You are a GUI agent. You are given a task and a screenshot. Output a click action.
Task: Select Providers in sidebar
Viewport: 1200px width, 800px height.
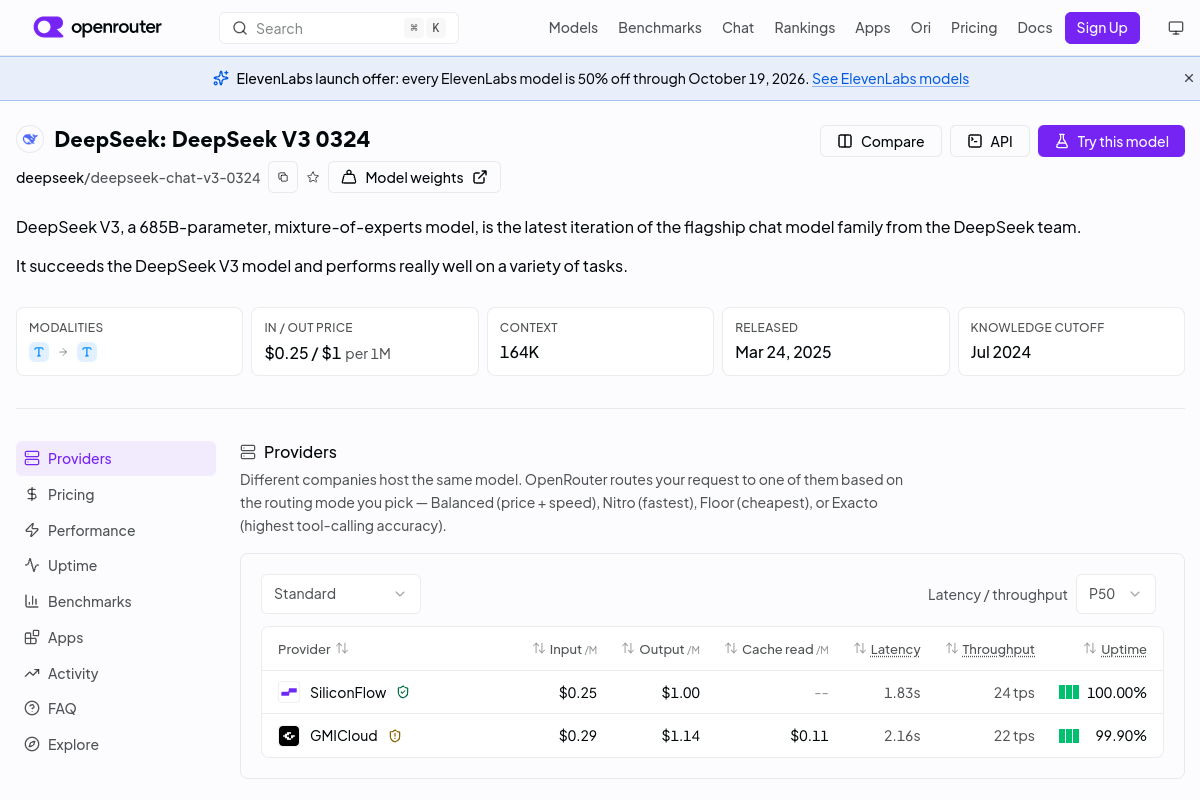[x=116, y=458]
